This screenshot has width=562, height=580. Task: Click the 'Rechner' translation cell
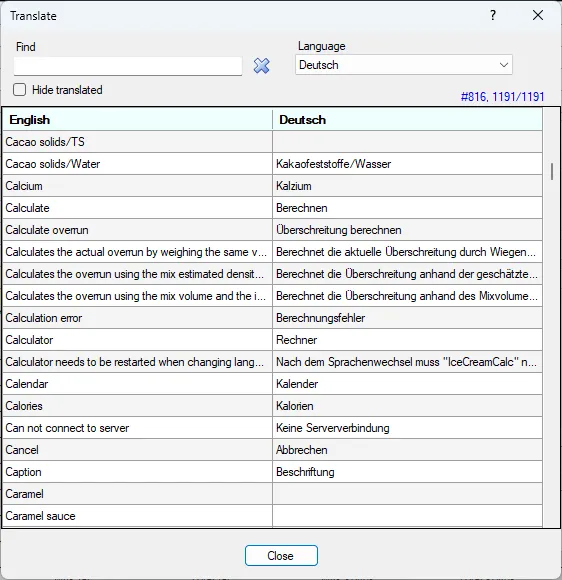(407, 340)
